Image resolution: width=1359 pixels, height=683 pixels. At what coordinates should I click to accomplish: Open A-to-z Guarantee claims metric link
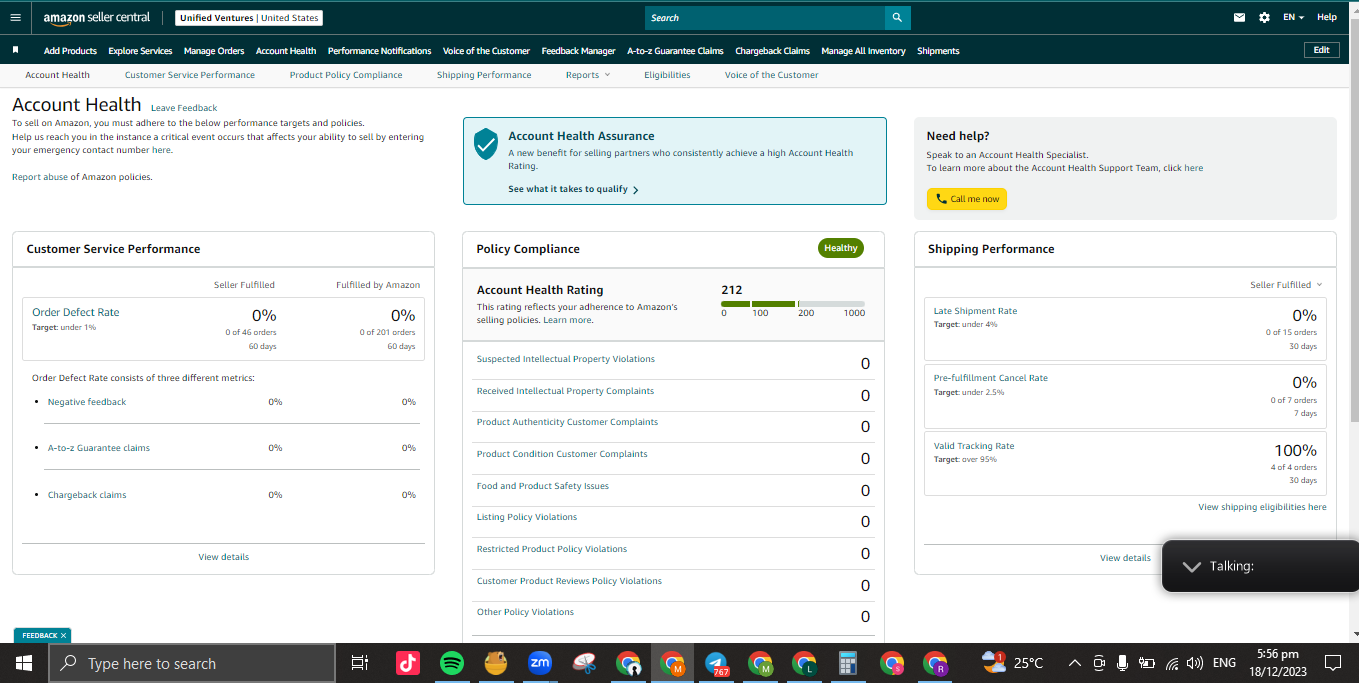pyautogui.click(x=99, y=448)
